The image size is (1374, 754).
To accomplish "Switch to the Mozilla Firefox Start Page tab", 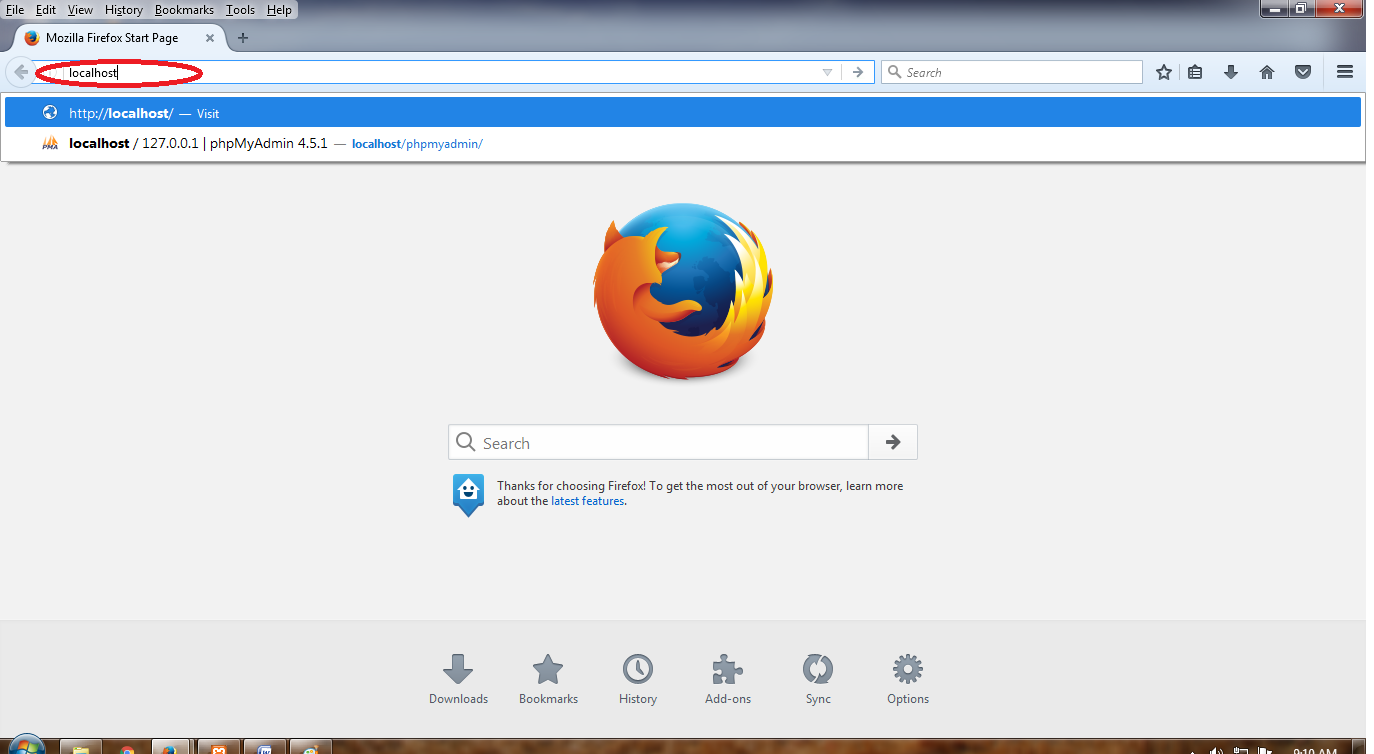I will click(x=110, y=37).
